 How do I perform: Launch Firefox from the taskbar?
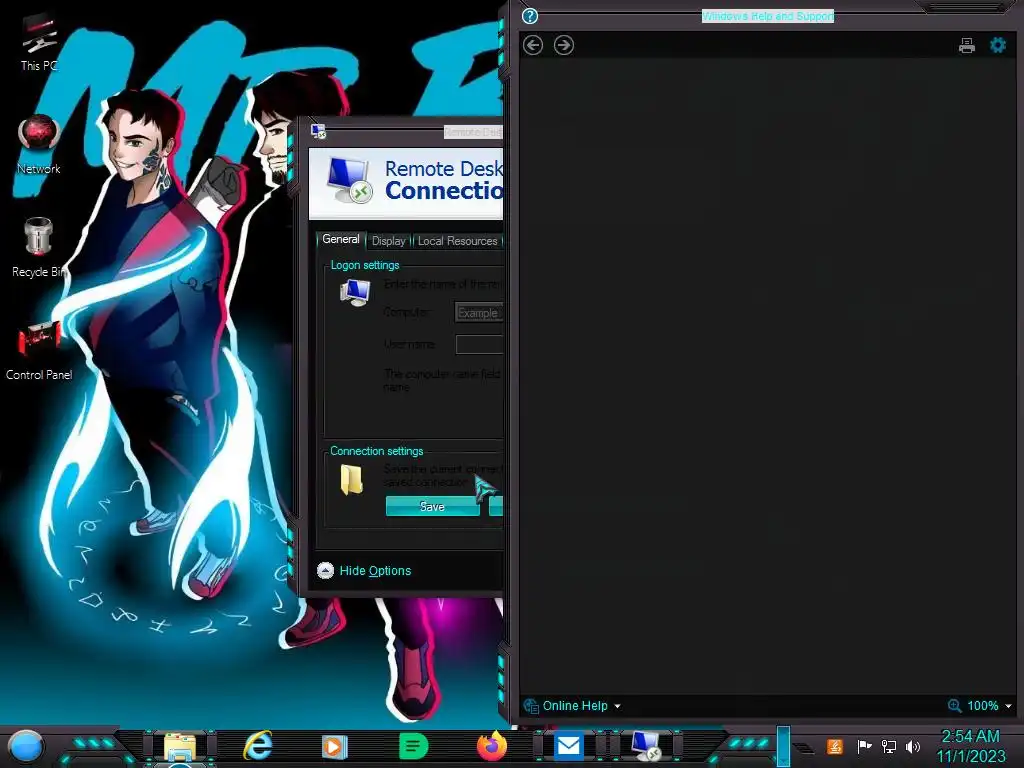pyautogui.click(x=491, y=746)
